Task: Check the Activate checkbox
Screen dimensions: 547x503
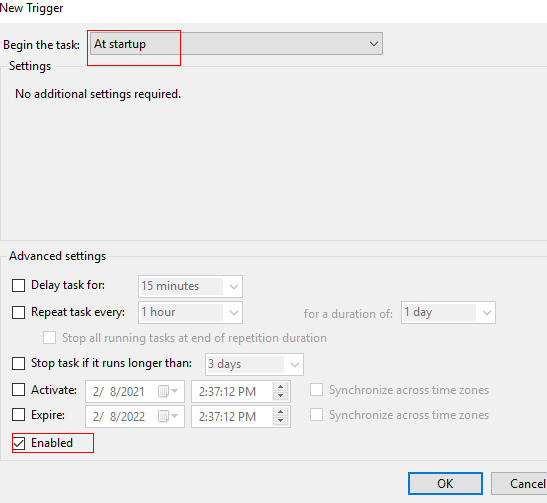Action: 18,390
